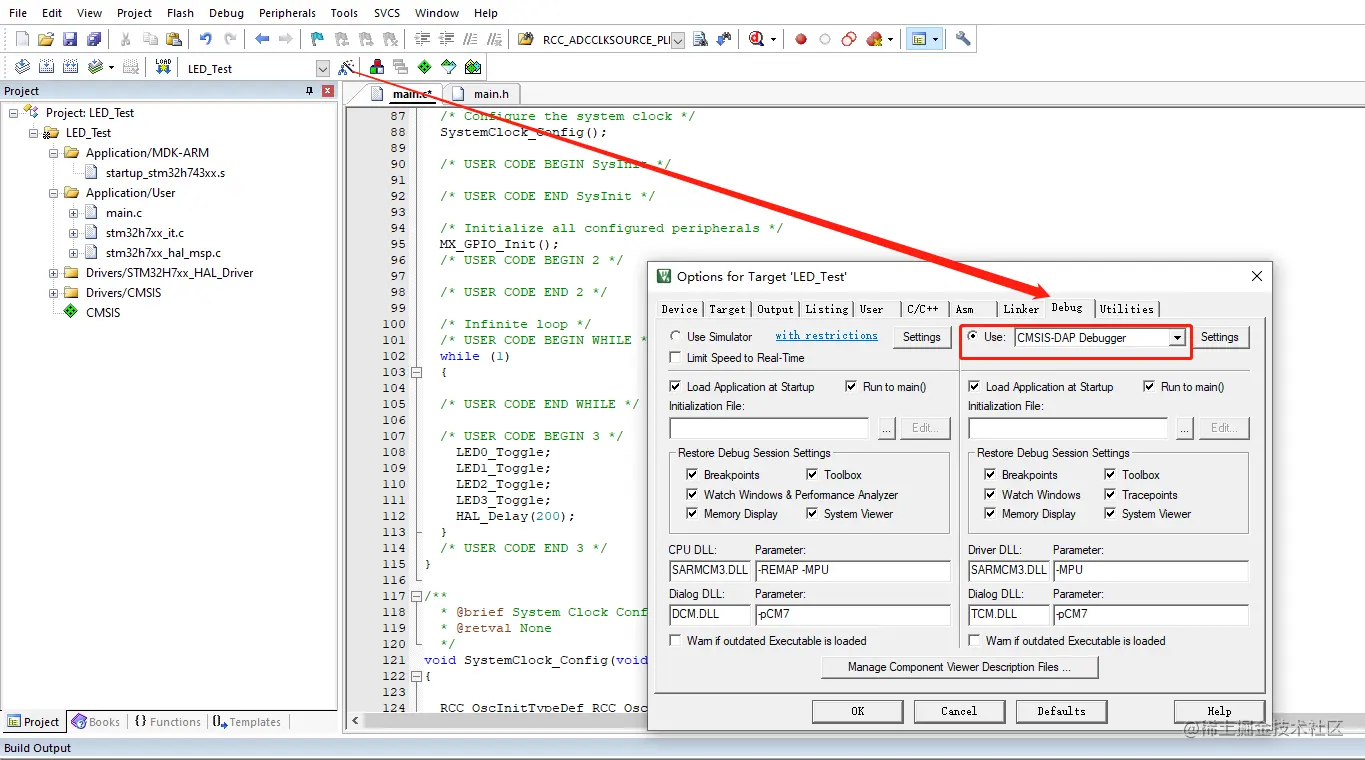Open Manage Run-Time Environment green diamond
Image resolution: width=1365 pixels, height=760 pixels.
[x=425, y=67]
